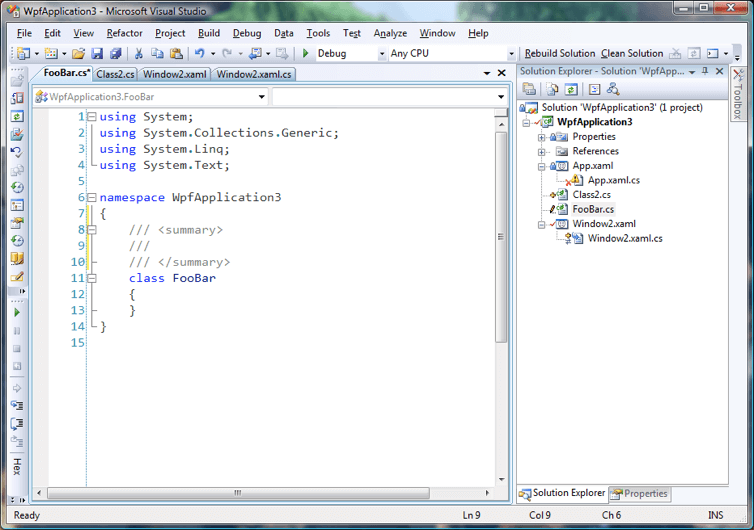Click the Cut scissors icon
Image resolution: width=754 pixels, height=530 pixels.
tap(139, 54)
